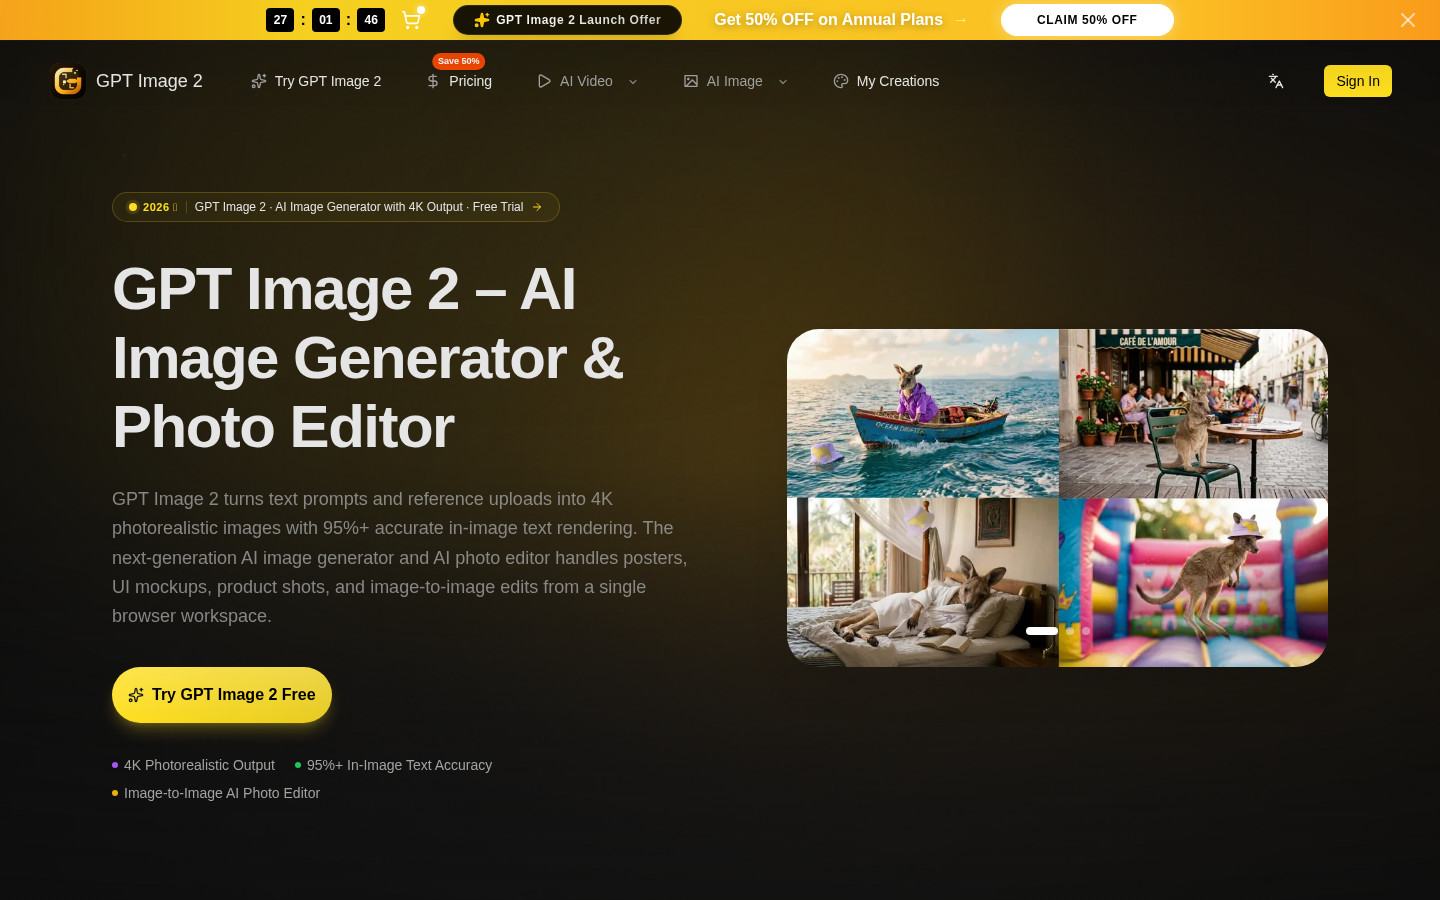The height and width of the screenshot is (900, 1440).
Task: Click CLAIM 50% OFF button
Action: click(x=1087, y=20)
